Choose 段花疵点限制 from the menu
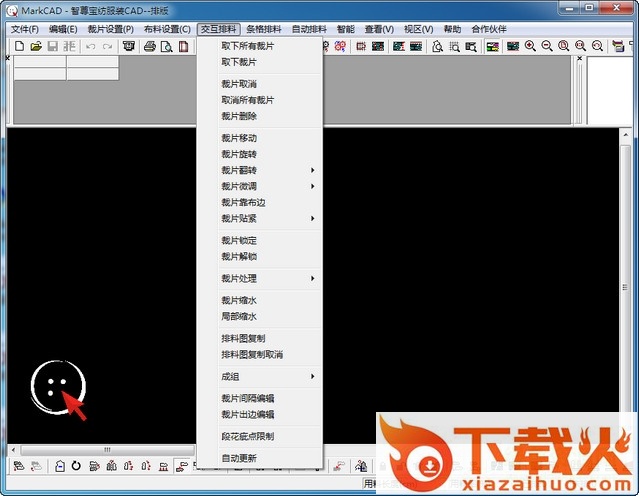This screenshot has height=496, width=639. point(260,436)
